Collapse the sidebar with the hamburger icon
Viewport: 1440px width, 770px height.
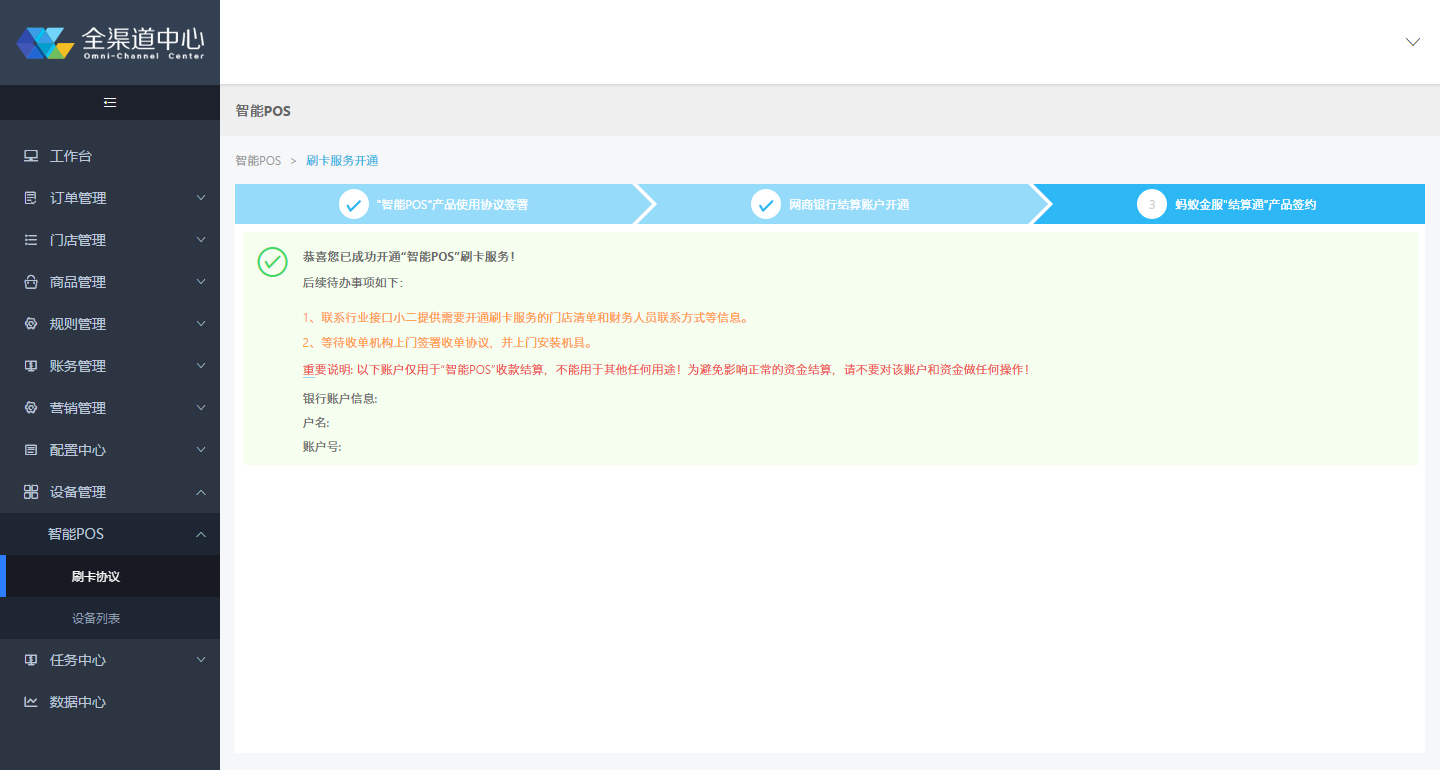tap(110, 102)
